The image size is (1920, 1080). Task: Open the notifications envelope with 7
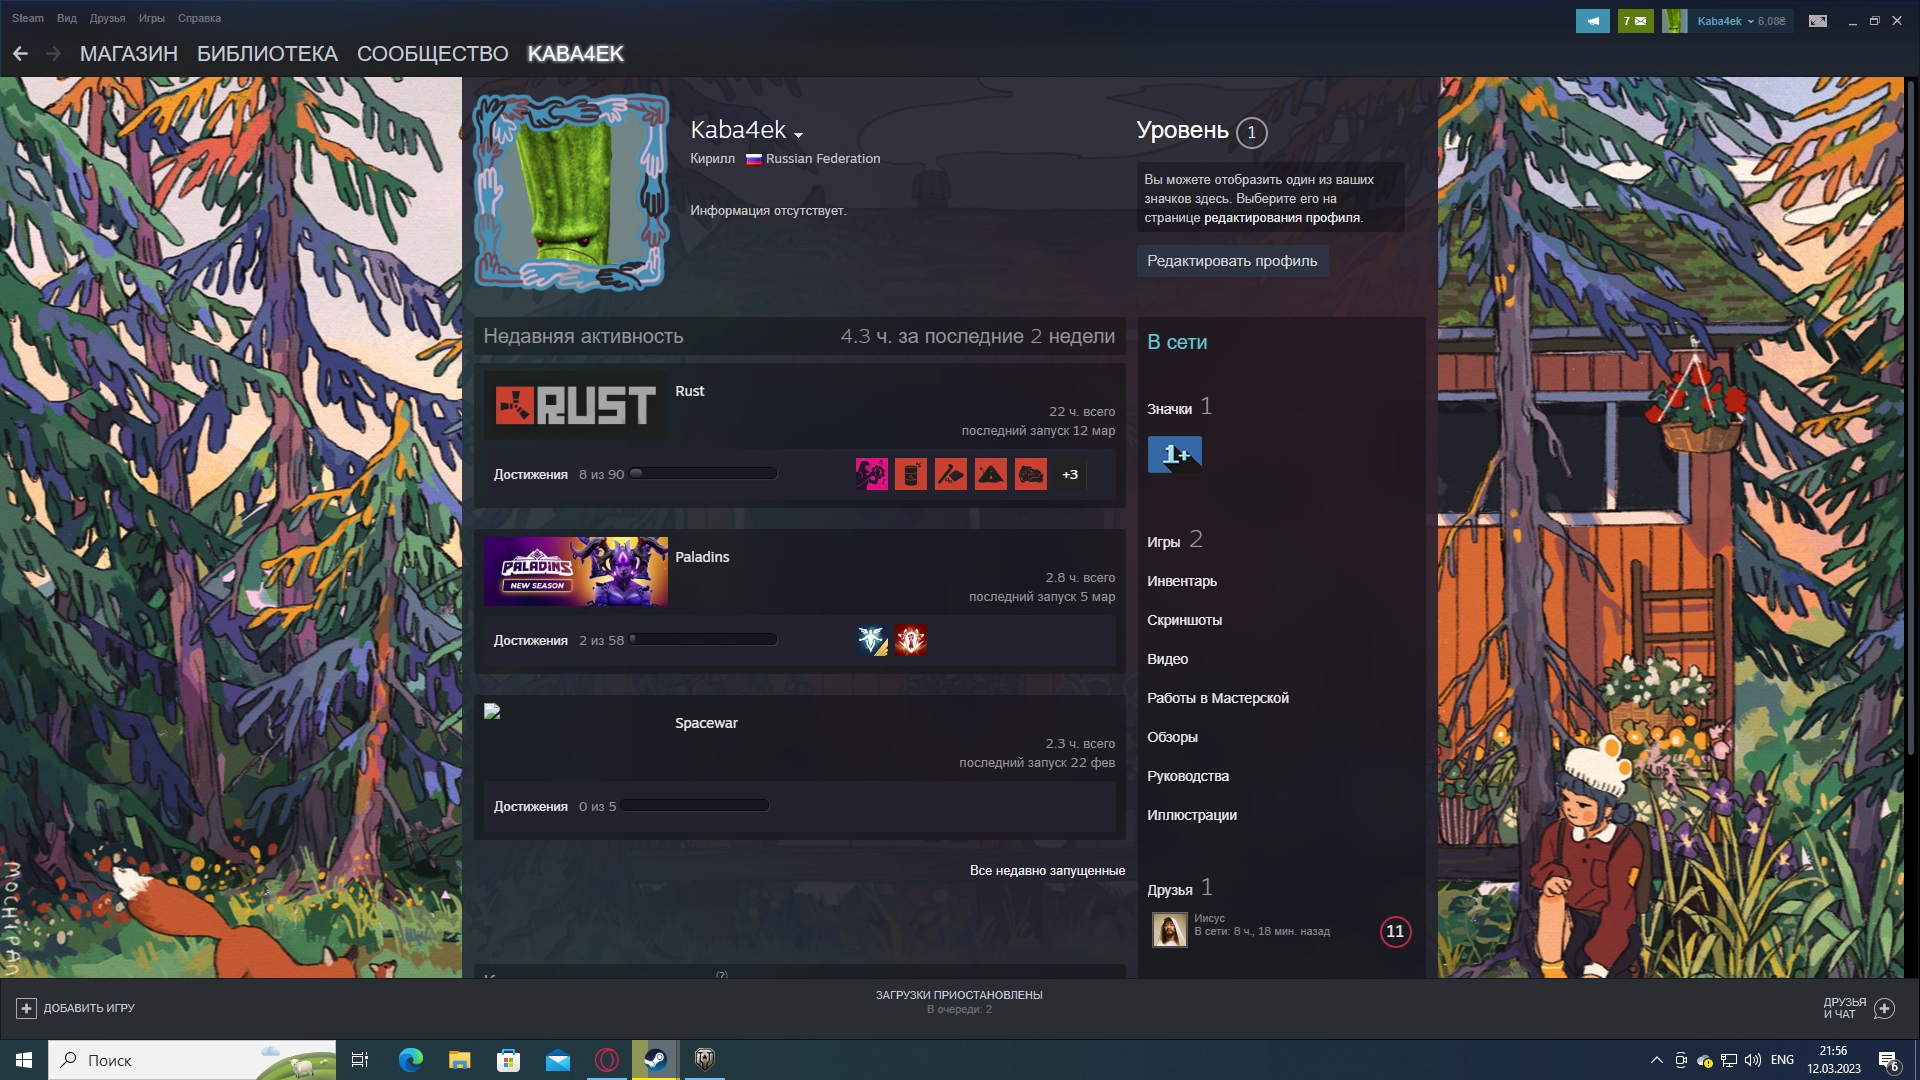(1635, 20)
